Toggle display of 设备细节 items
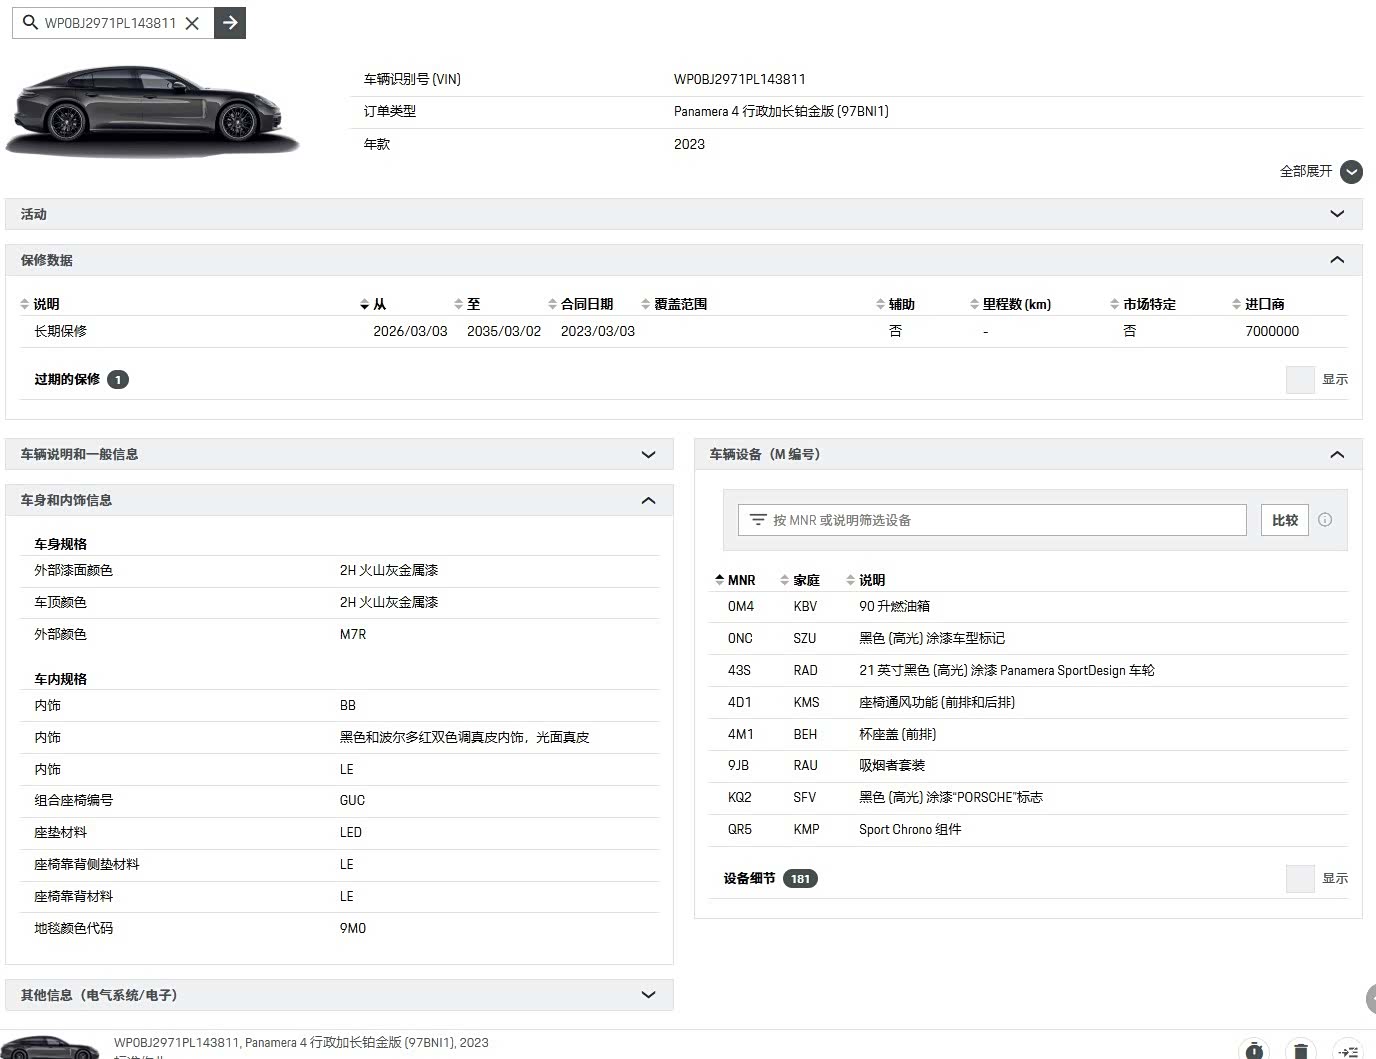Image resolution: width=1376 pixels, height=1059 pixels. point(1300,879)
